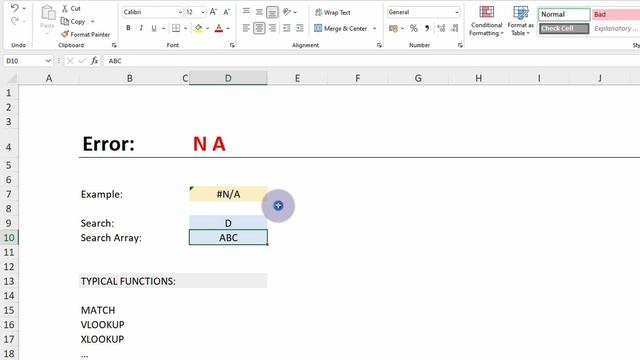Image resolution: width=640 pixels, height=360 pixels.
Task: Toggle Wrap Text
Action: [x=333, y=12]
